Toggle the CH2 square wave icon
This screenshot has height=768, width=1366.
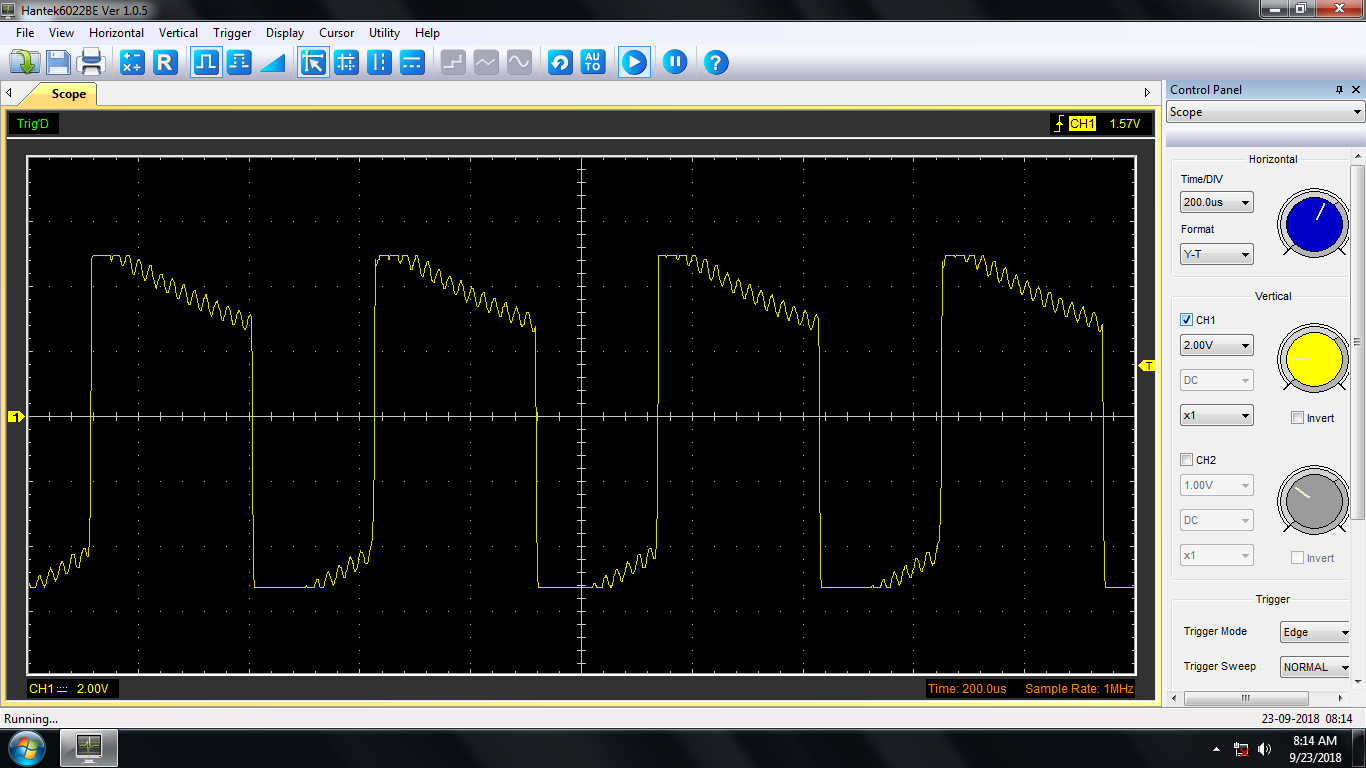239,62
